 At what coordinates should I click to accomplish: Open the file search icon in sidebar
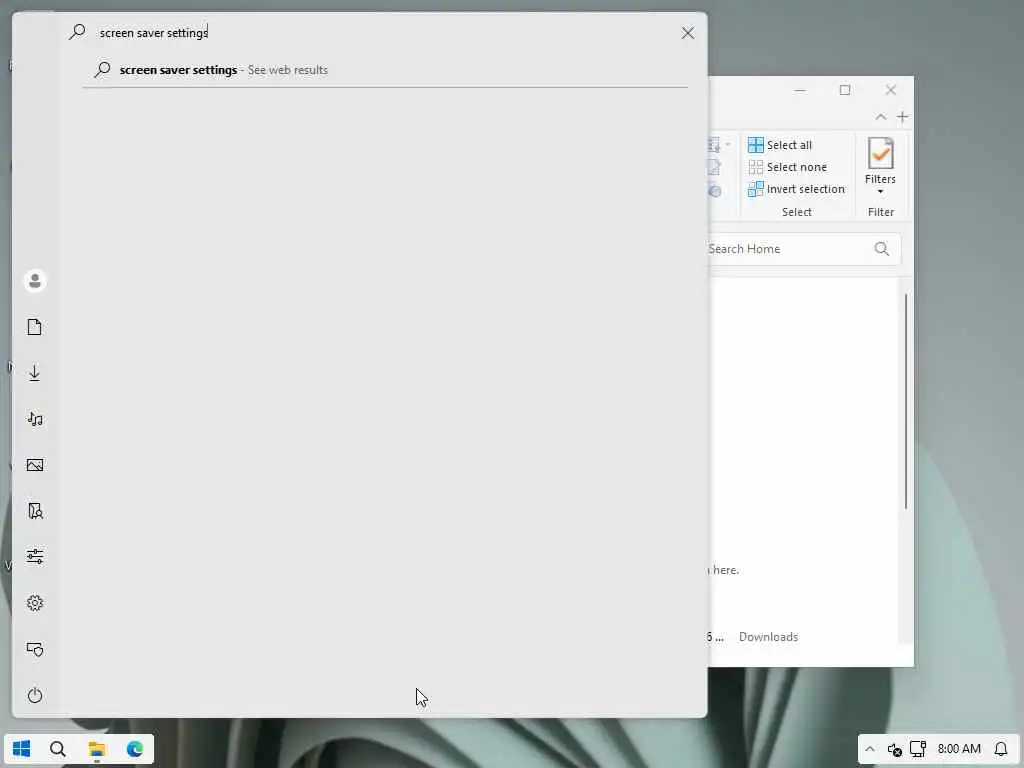pos(35,511)
